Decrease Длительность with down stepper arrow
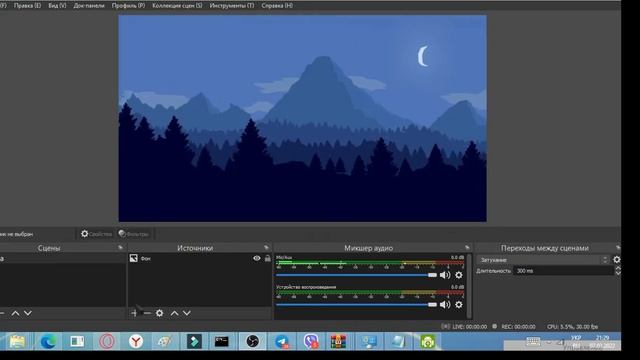This screenshot has height=360, width=640. [x=618, y=273]
